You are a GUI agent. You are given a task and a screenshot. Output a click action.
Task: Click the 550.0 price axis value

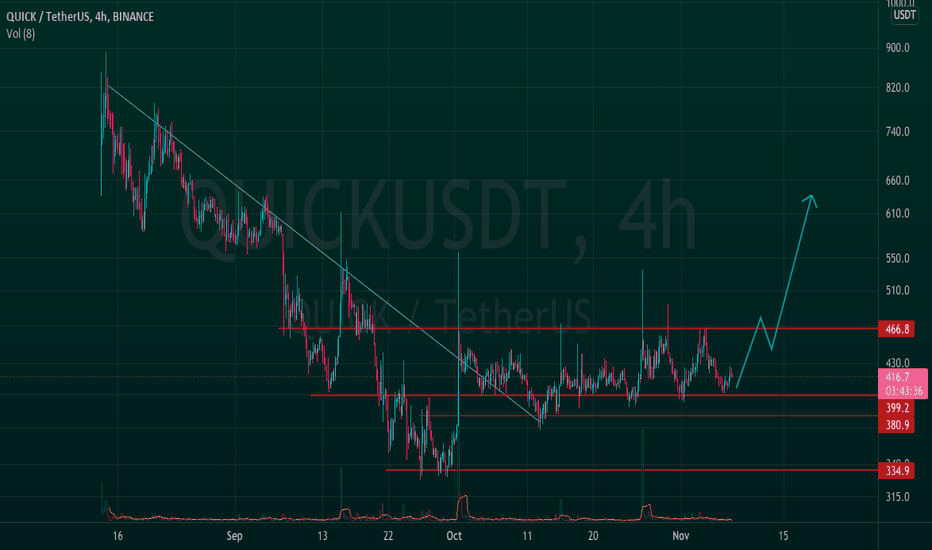click(x=898, y=259)
